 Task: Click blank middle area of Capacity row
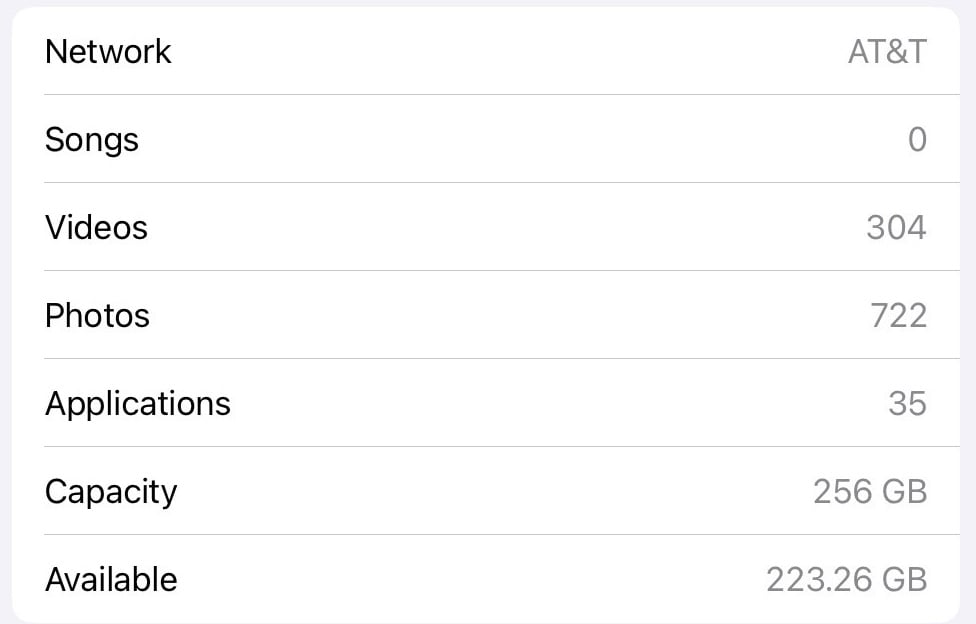500,492
